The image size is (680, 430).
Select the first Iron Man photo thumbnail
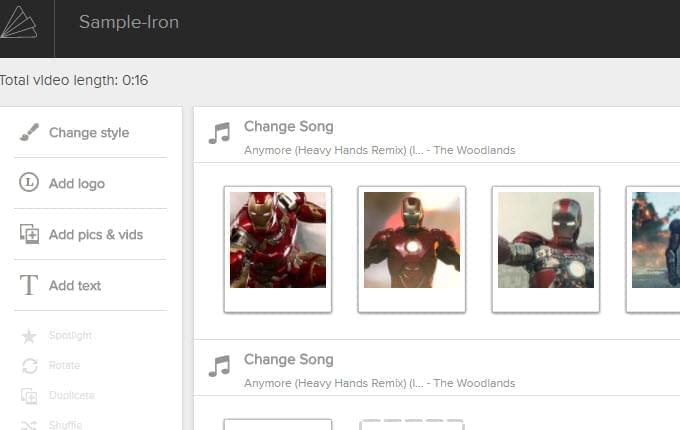pos(277,240)
